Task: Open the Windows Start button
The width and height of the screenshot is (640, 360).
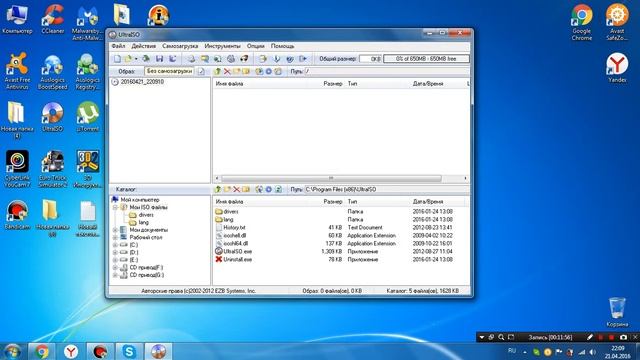Action: tap(12, 351)
